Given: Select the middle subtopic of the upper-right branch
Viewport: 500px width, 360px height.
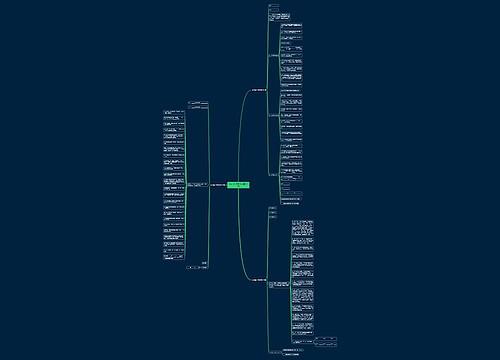Looking at the screenshot, I should 273,115.
